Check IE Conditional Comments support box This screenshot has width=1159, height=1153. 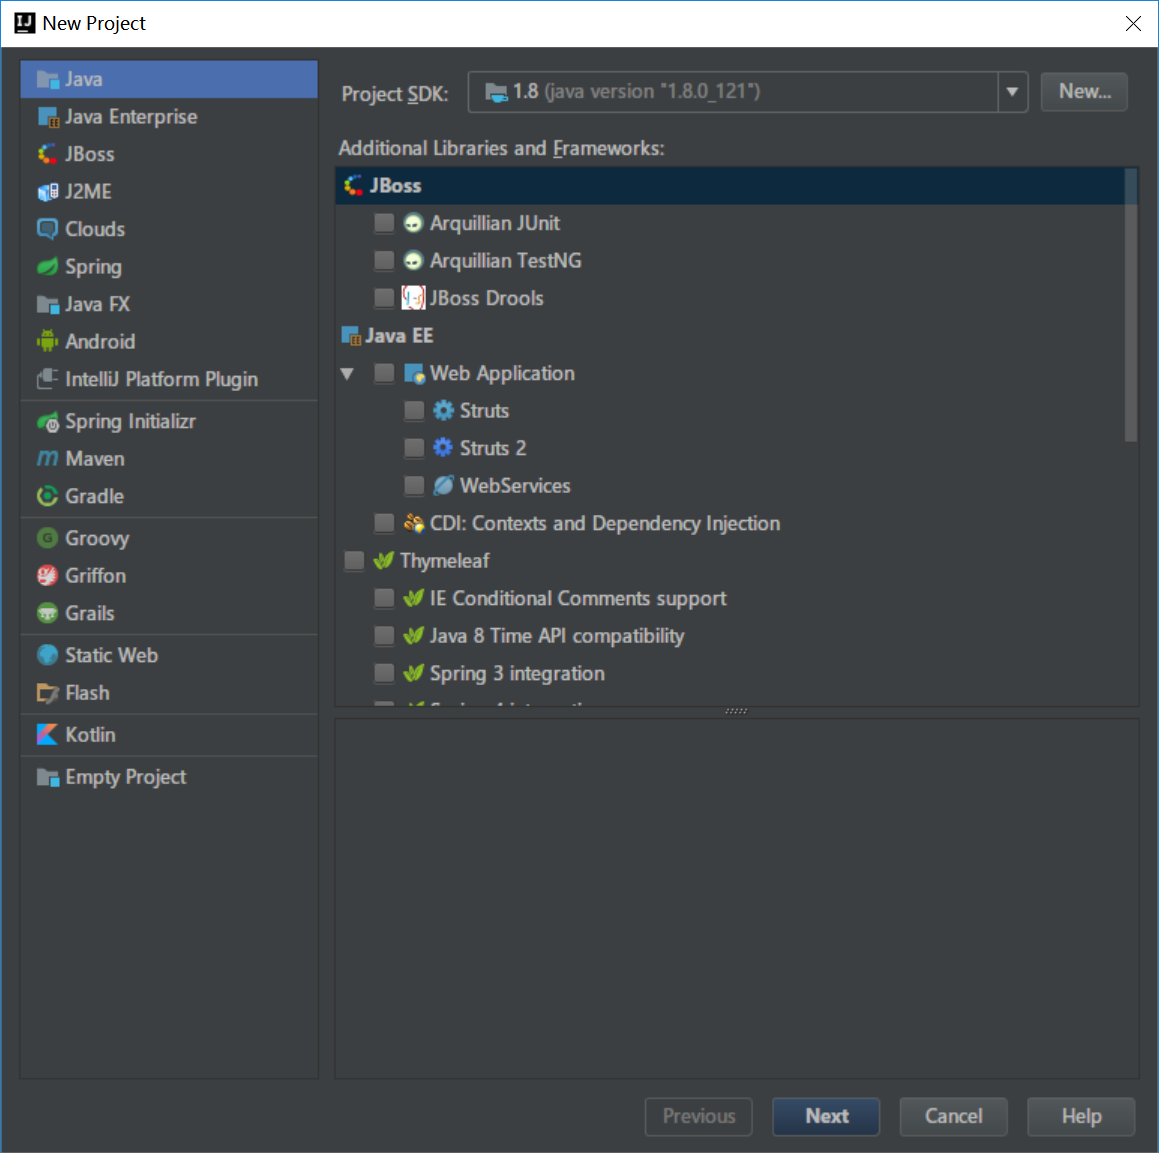[384, 598]
